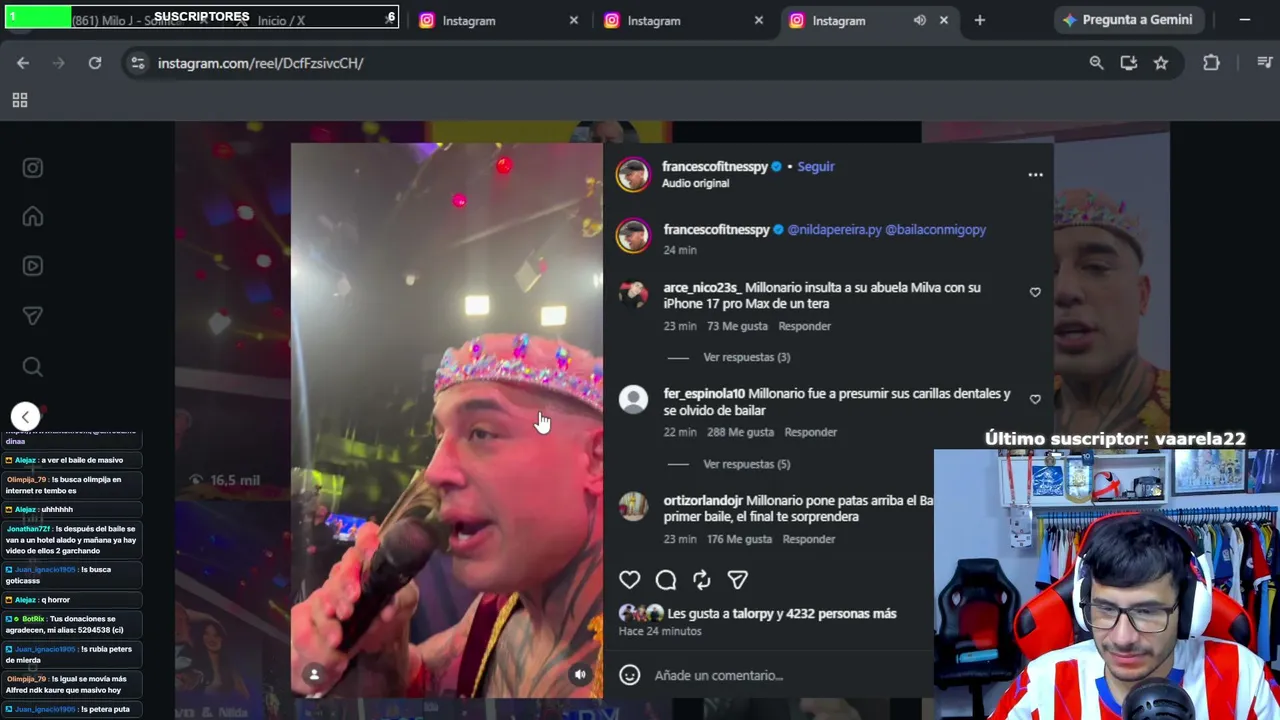Image resolution: width=1280 pixels, height=720 pixels.
Task: Expand Ver respuestas (3)
Action: [746, 357]
